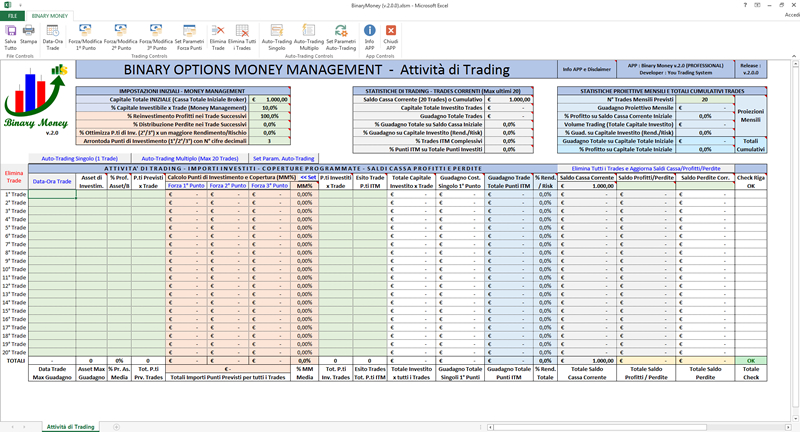Click % Distribuzione Perdite value 0,0%

tap(269, 124)
